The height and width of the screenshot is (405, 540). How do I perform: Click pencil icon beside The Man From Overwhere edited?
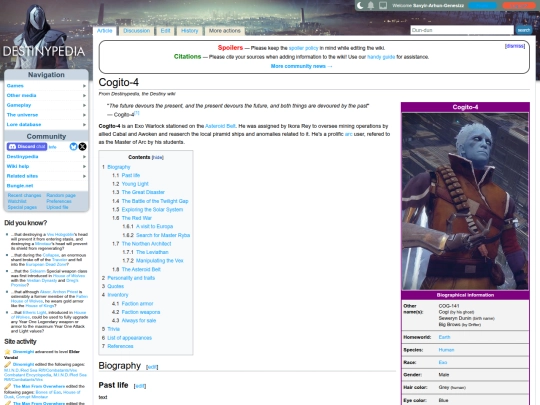[x=7, y=386]
